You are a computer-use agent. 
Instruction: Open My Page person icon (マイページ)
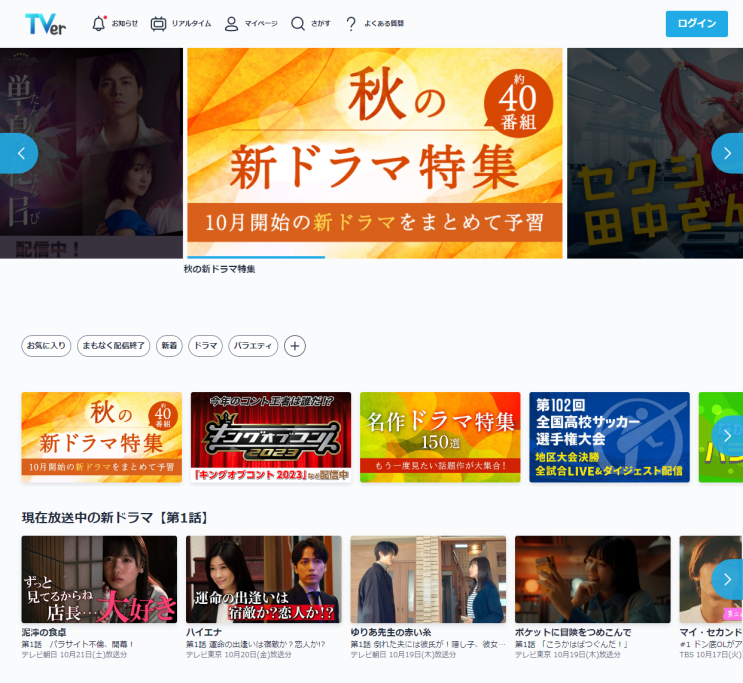click(x=231, y=24)
